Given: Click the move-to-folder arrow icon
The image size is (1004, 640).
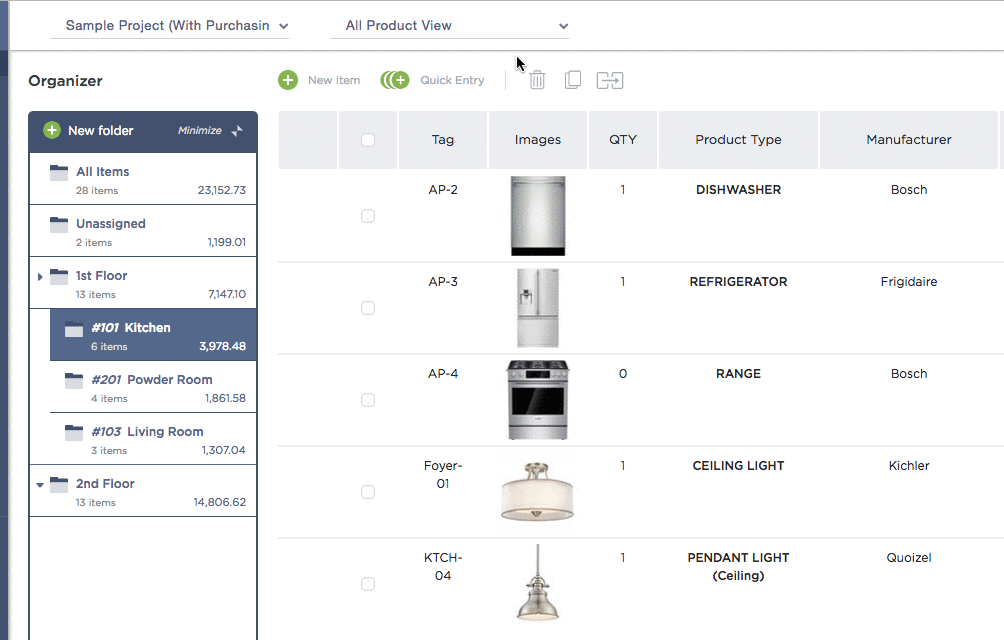Looking at the screenshot, I should [x=610, y=80].
